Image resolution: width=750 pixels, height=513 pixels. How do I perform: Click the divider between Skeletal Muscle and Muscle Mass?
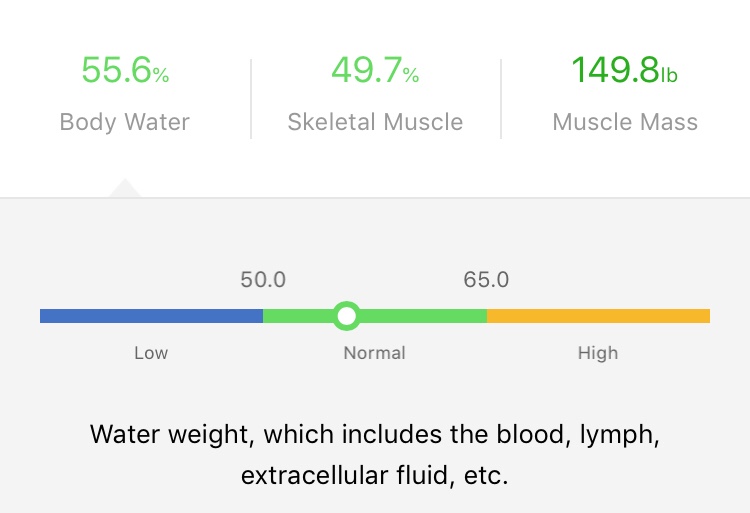coord(501,98)
